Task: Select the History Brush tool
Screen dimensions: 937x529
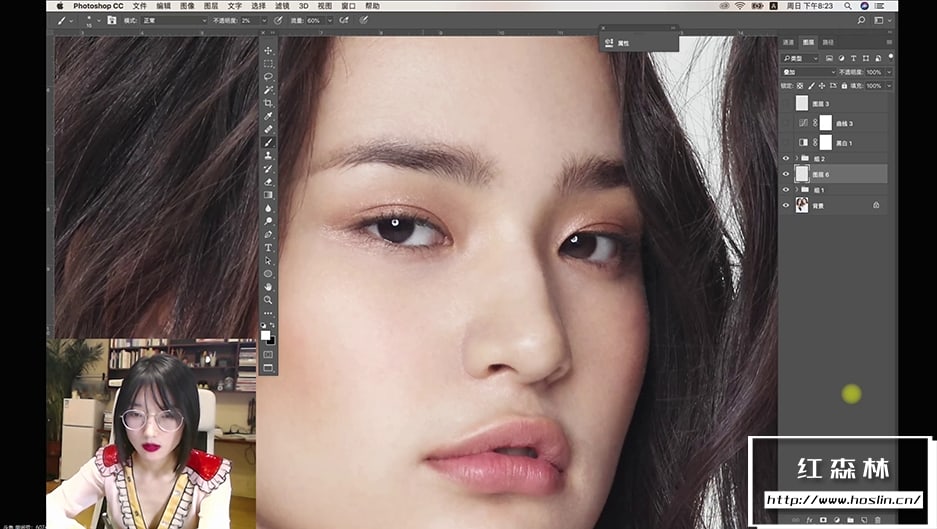Action: coord(268,169)
